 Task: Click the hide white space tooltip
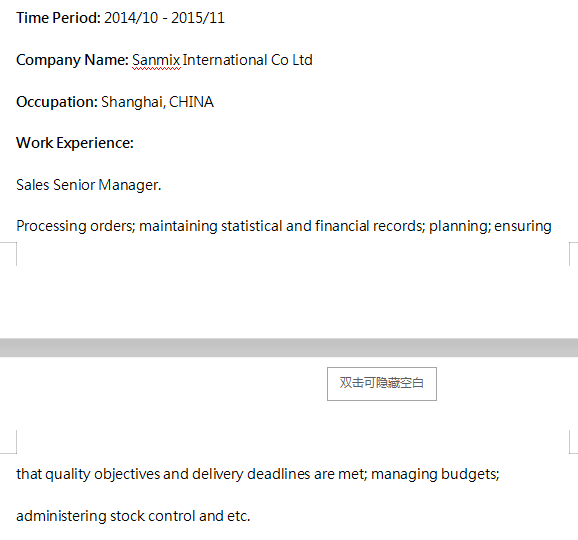coord(382,384)
